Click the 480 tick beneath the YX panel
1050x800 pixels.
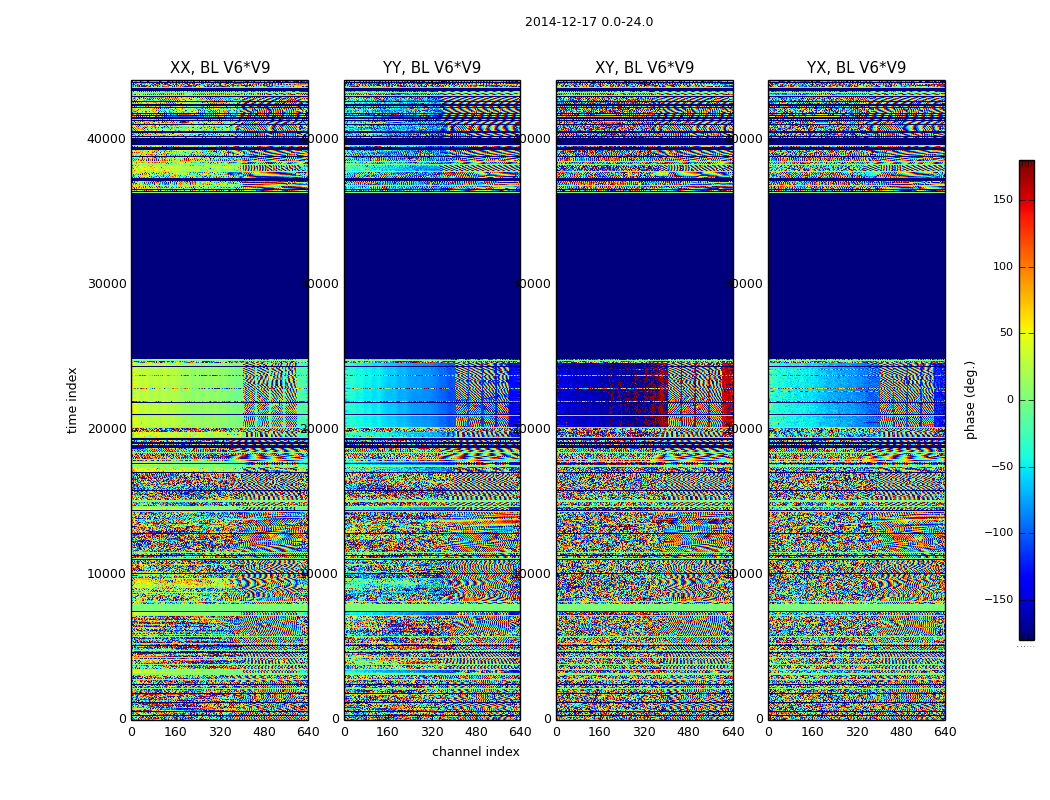click(901, 732)
